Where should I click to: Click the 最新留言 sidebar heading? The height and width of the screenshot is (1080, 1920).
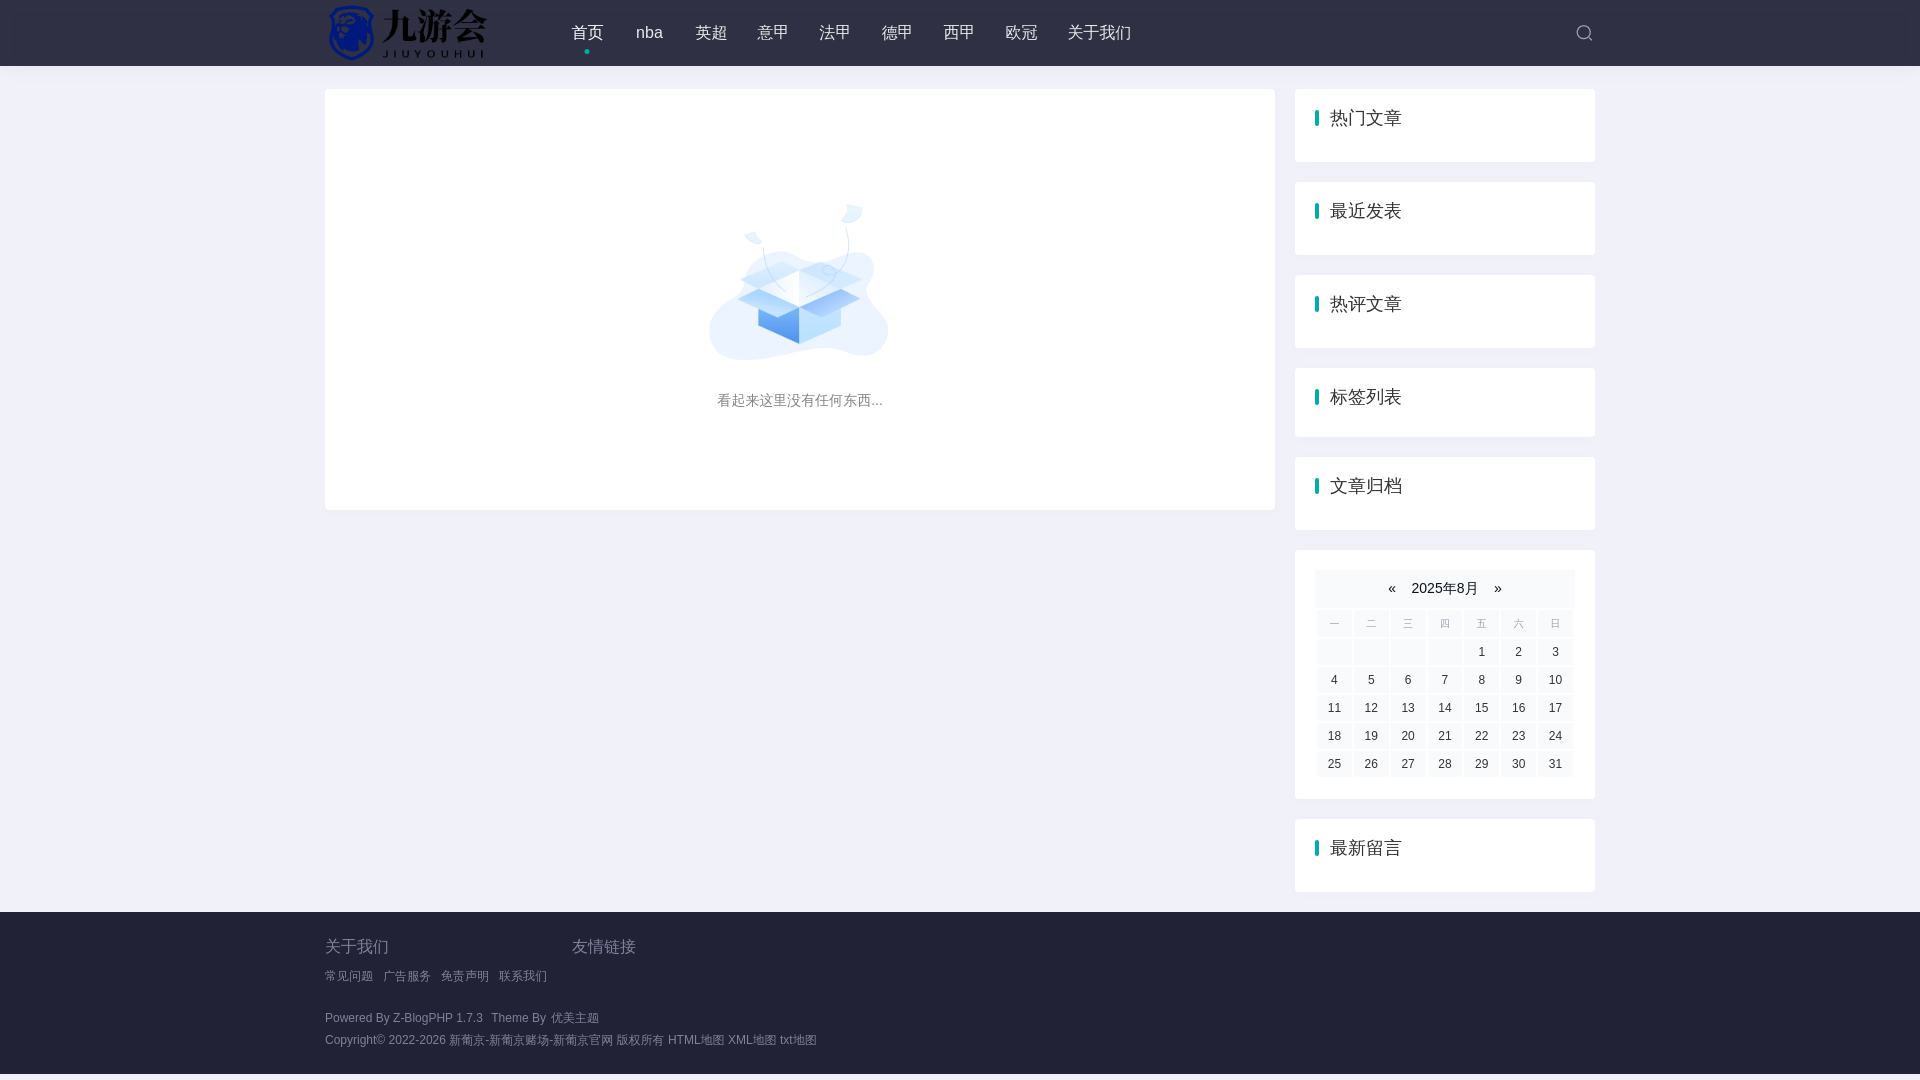[x=1366, y=848]
